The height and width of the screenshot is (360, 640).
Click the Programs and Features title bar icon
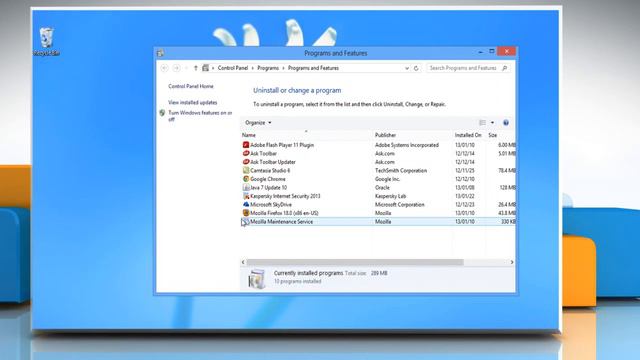[160, 53]
